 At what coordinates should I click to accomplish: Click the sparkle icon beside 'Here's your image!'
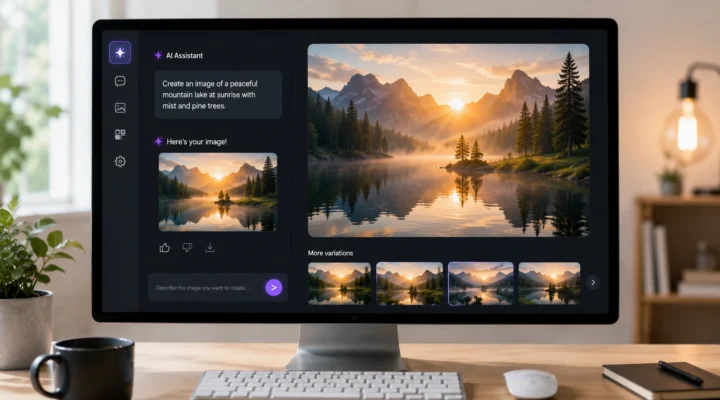pos(158,141)
